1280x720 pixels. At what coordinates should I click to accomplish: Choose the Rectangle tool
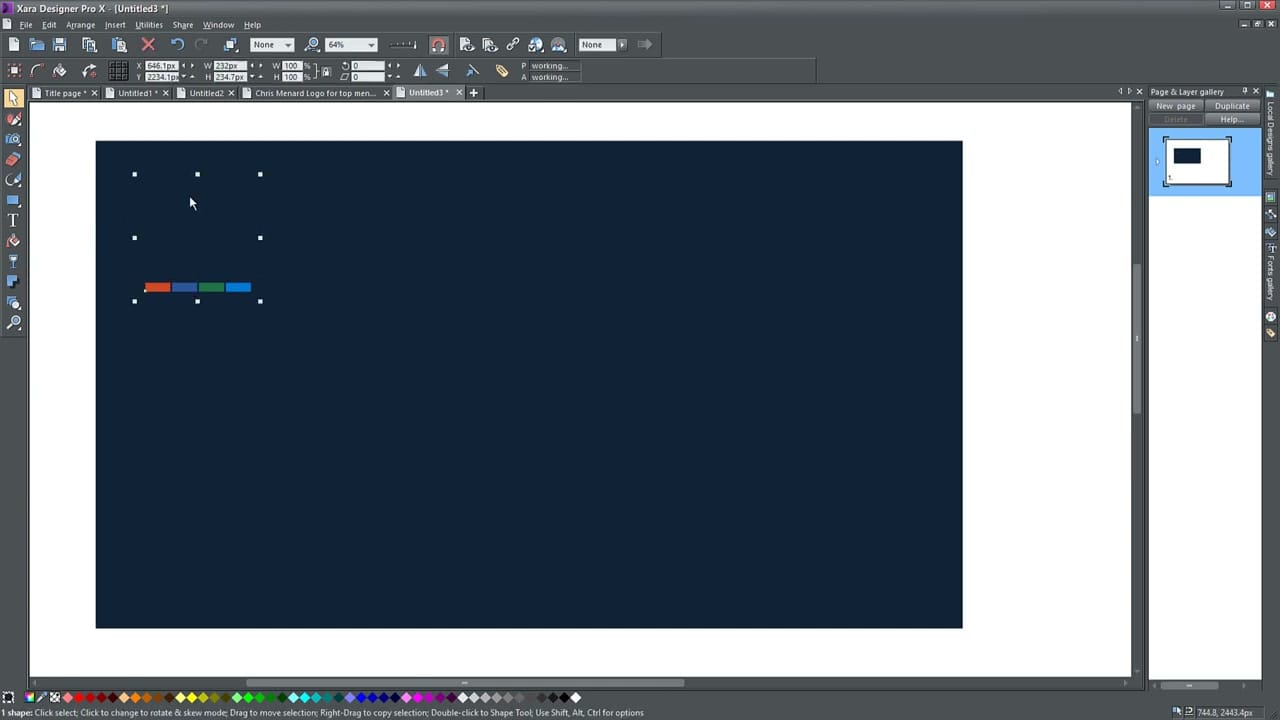tap(14, 199)
